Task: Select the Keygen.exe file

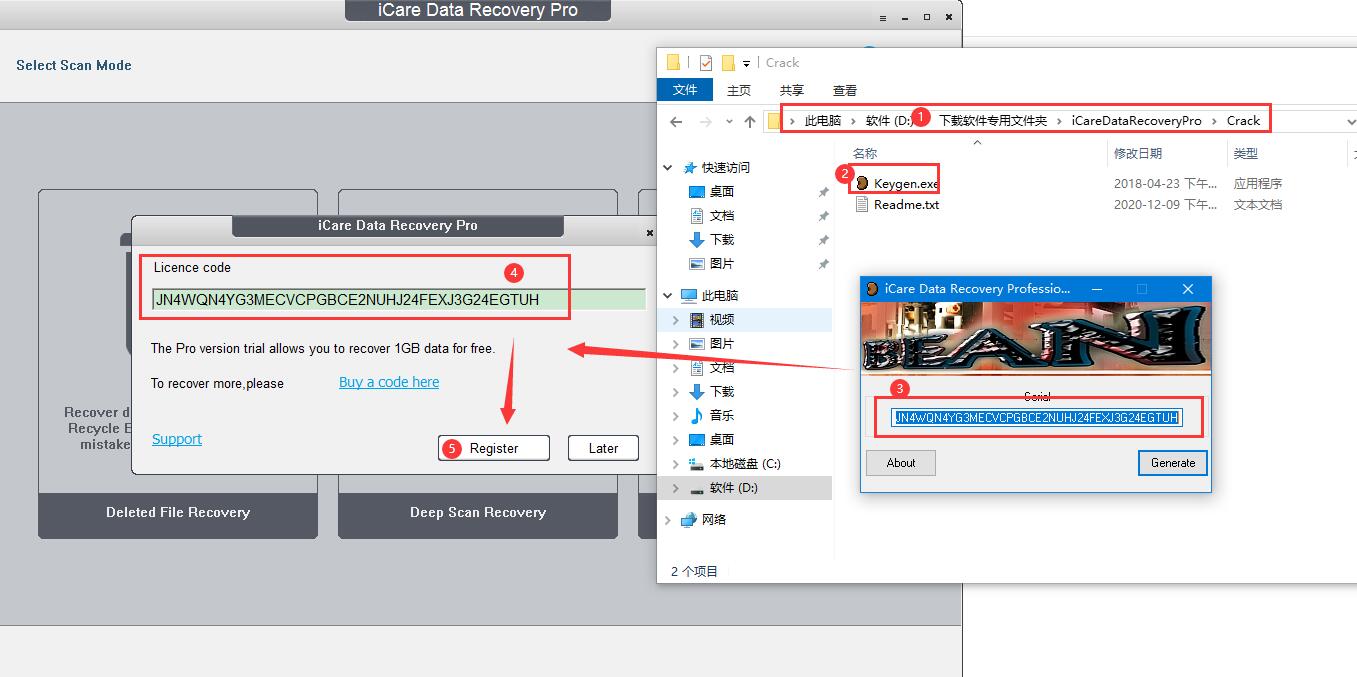Action: 906,184
